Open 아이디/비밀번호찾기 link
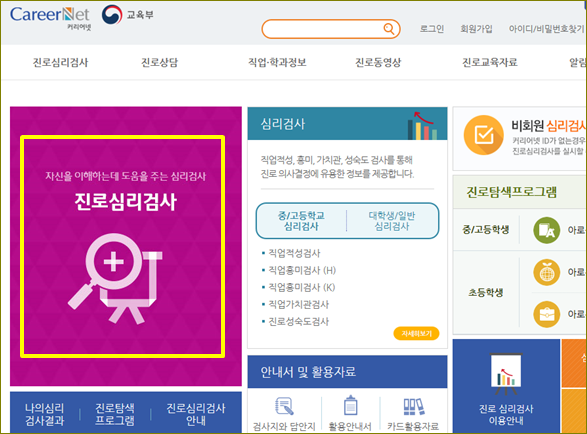Image resolution: width=587 pixels, height=434 pixels. 546,29
